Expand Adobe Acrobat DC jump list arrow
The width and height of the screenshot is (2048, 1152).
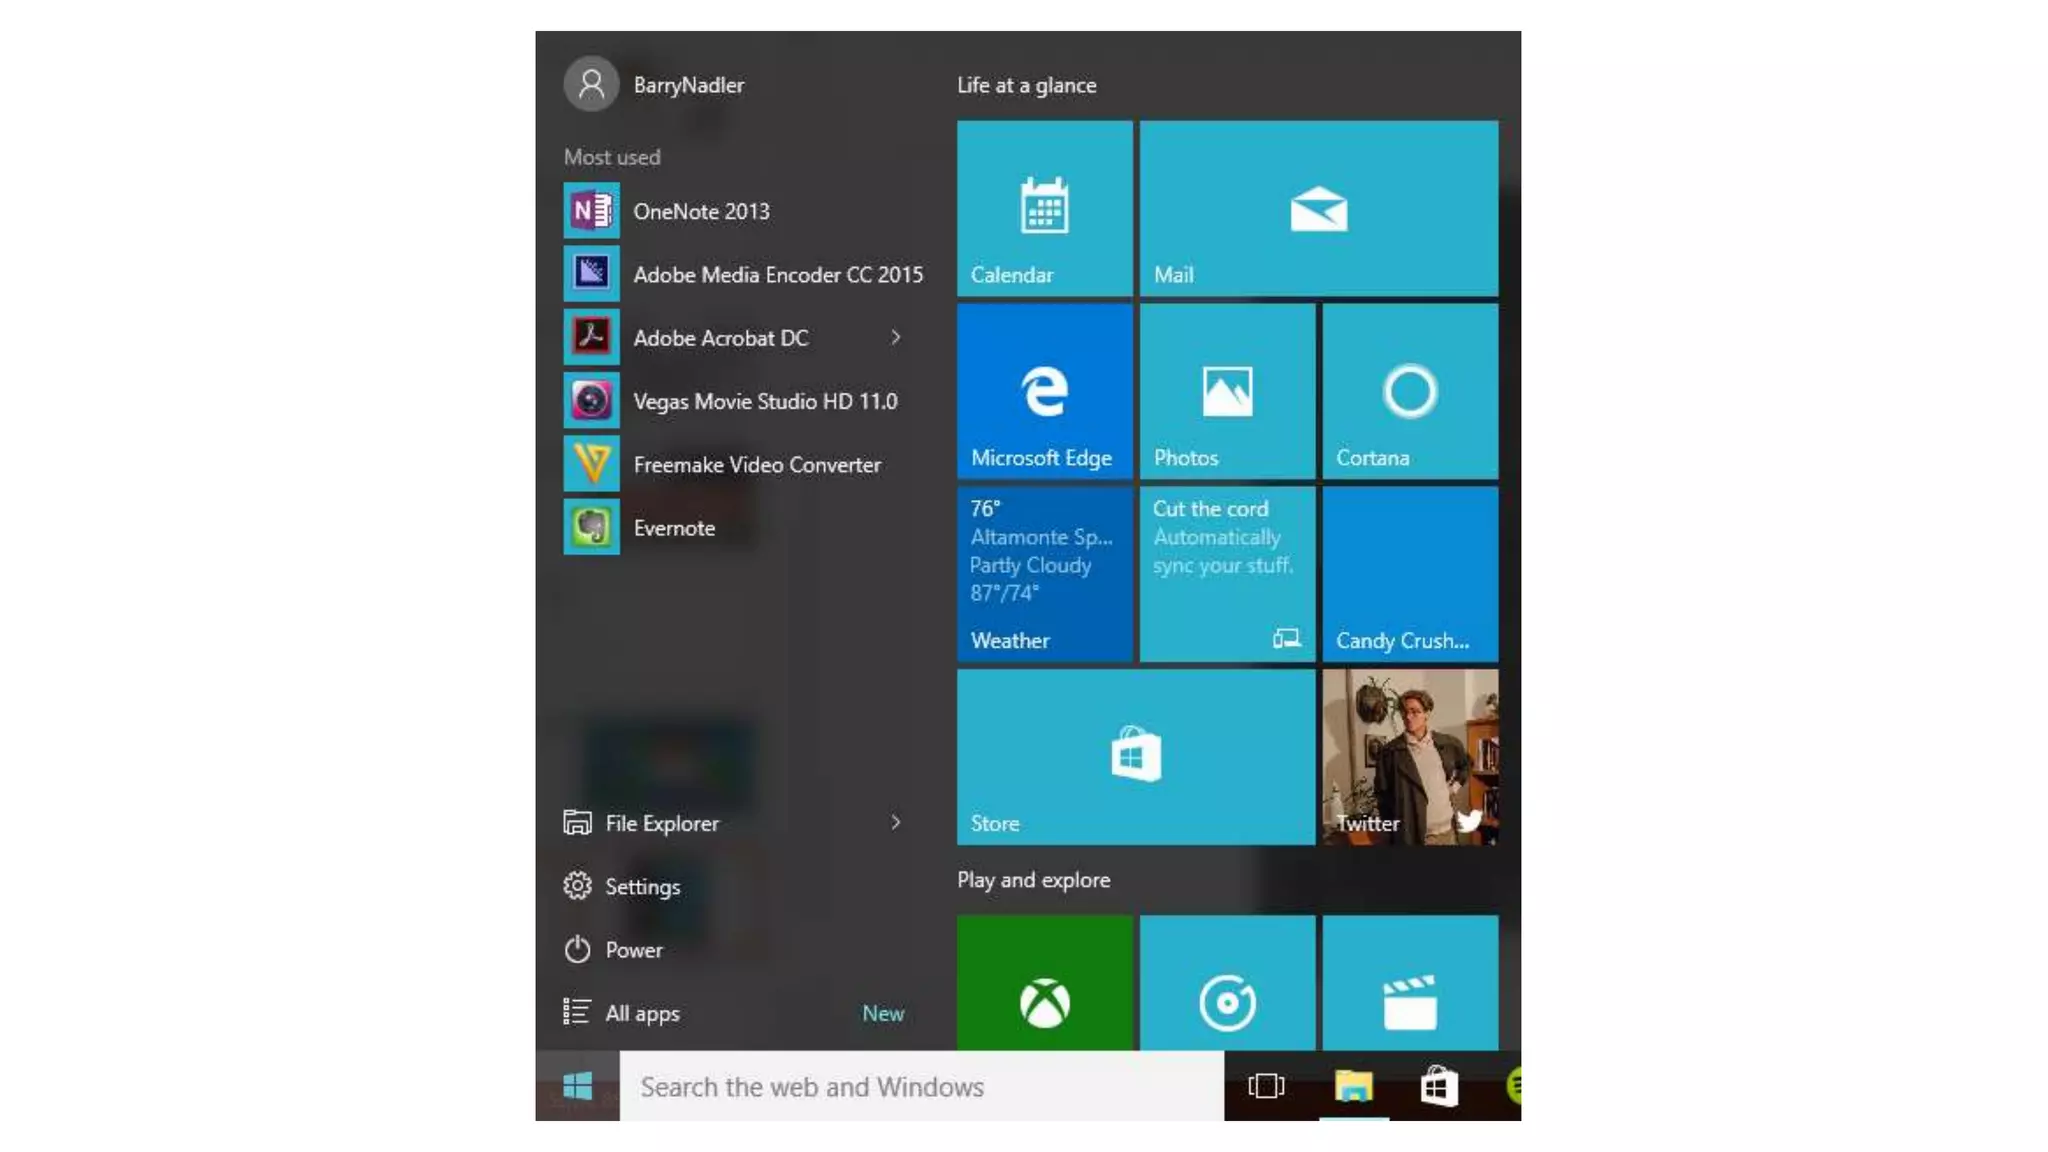(x=896, y=338)
